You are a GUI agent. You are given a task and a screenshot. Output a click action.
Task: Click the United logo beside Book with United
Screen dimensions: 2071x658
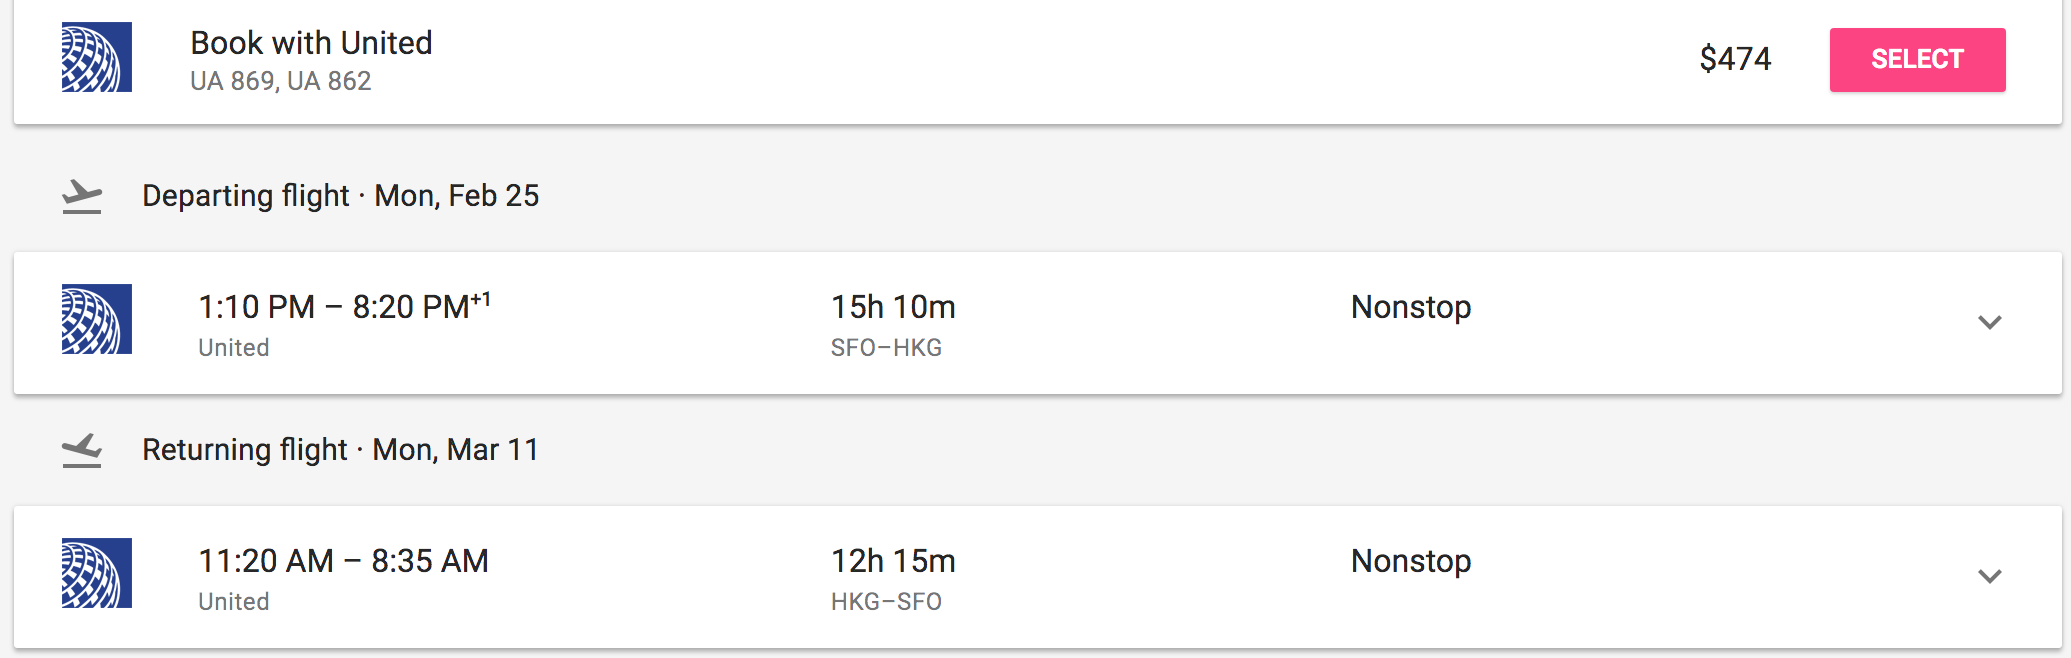point(96,57)
